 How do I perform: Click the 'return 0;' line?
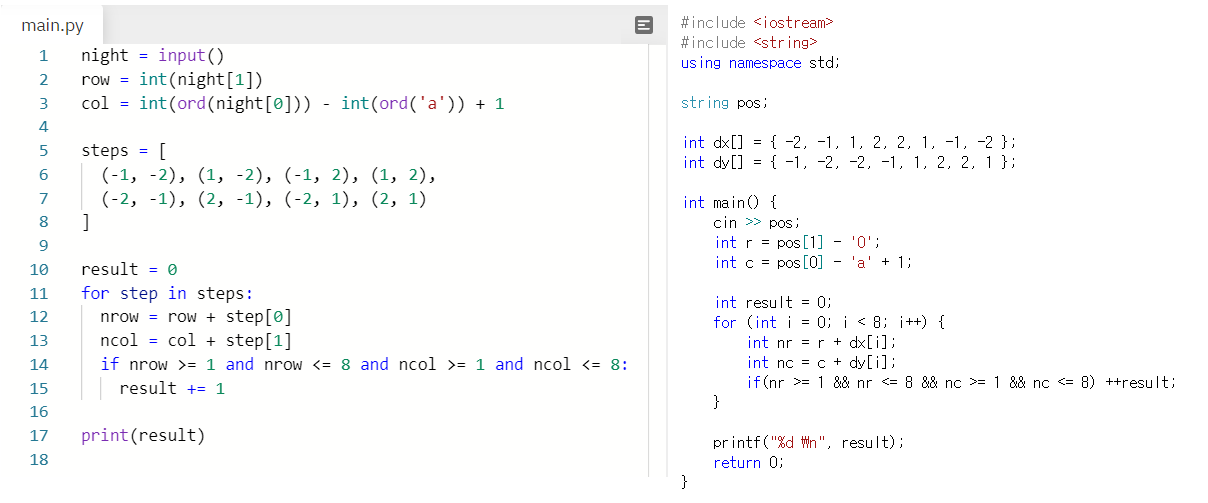[x=749, y=462]
